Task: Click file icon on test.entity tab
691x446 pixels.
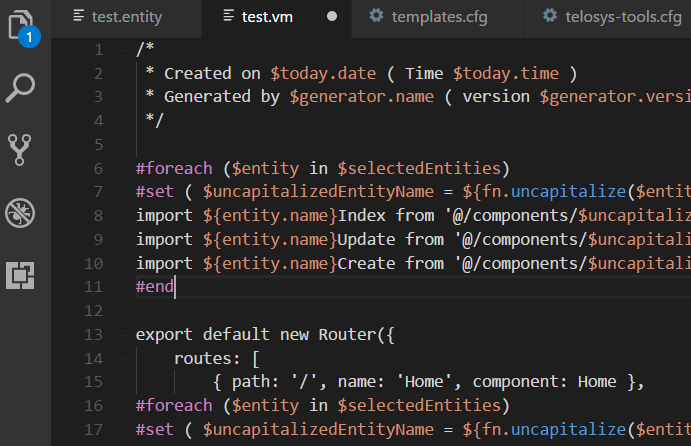Action: point(78,16)
